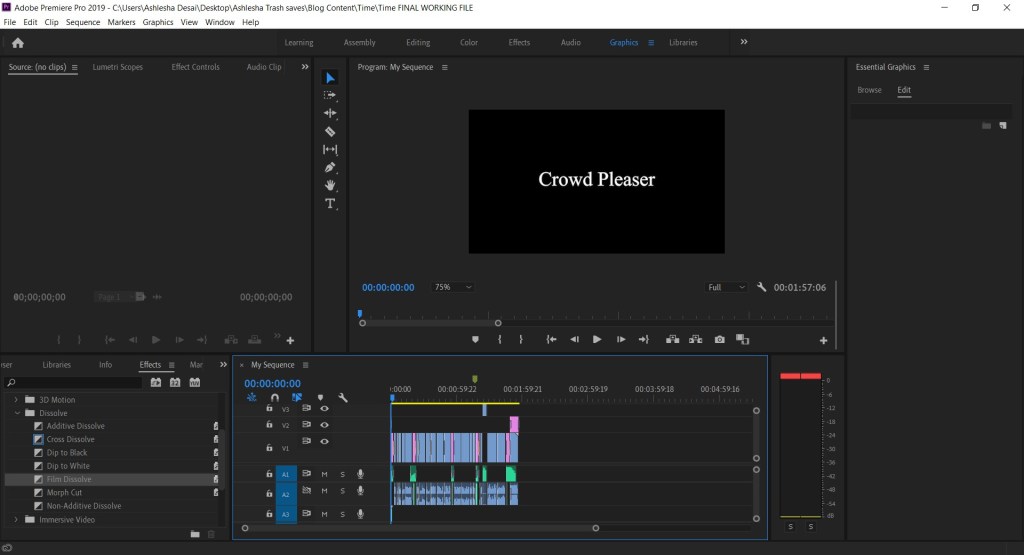The width and height of the screenshot is (1024, 555).
Task: Toggle lock on track V3
Action: tap(269, 409)
